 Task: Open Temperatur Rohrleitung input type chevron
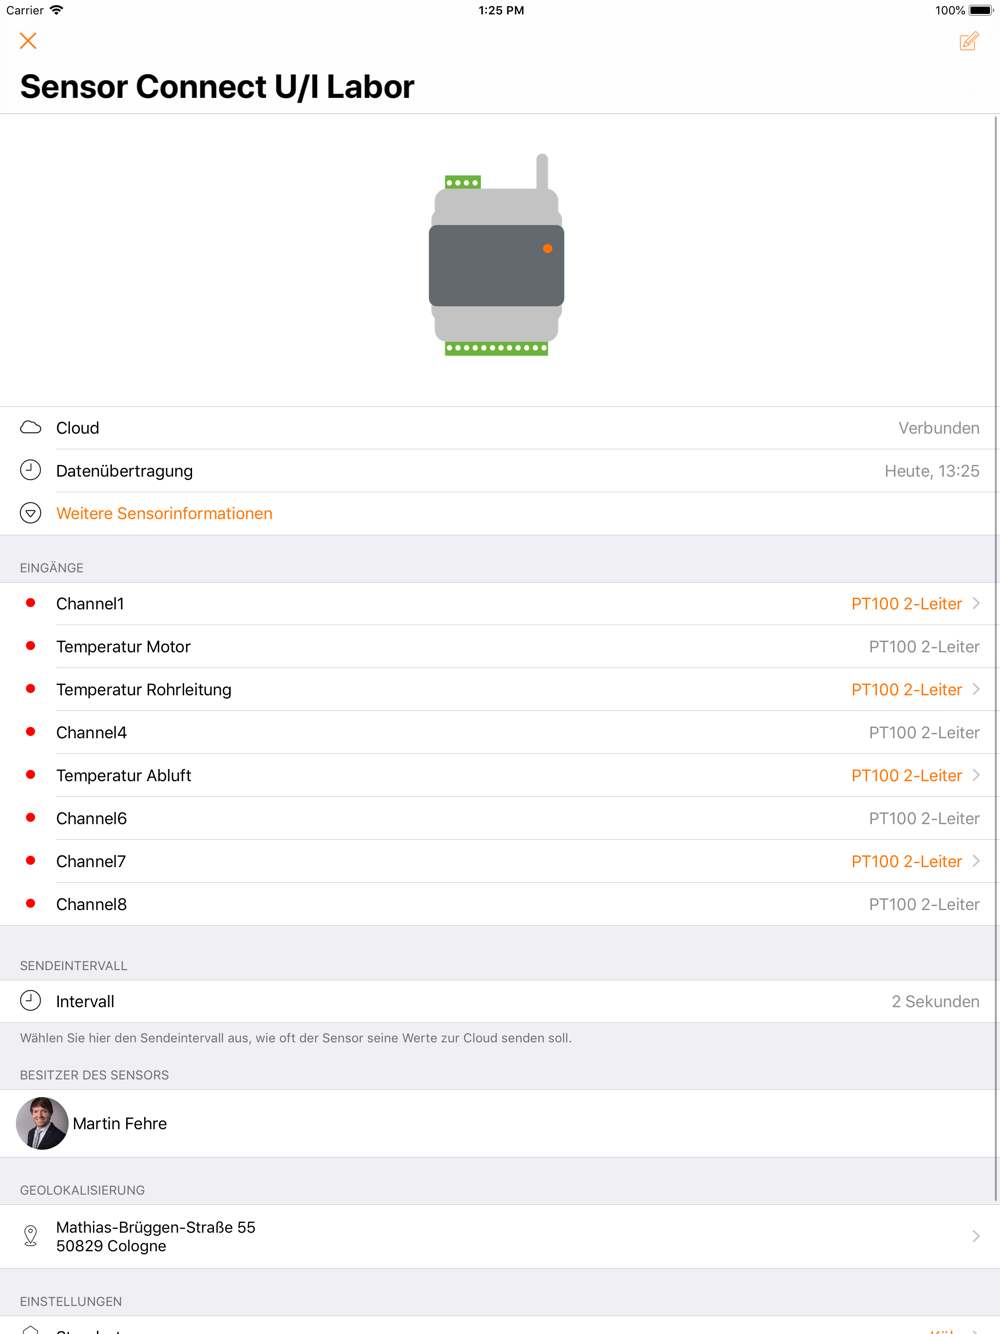[x=976, y=689]
